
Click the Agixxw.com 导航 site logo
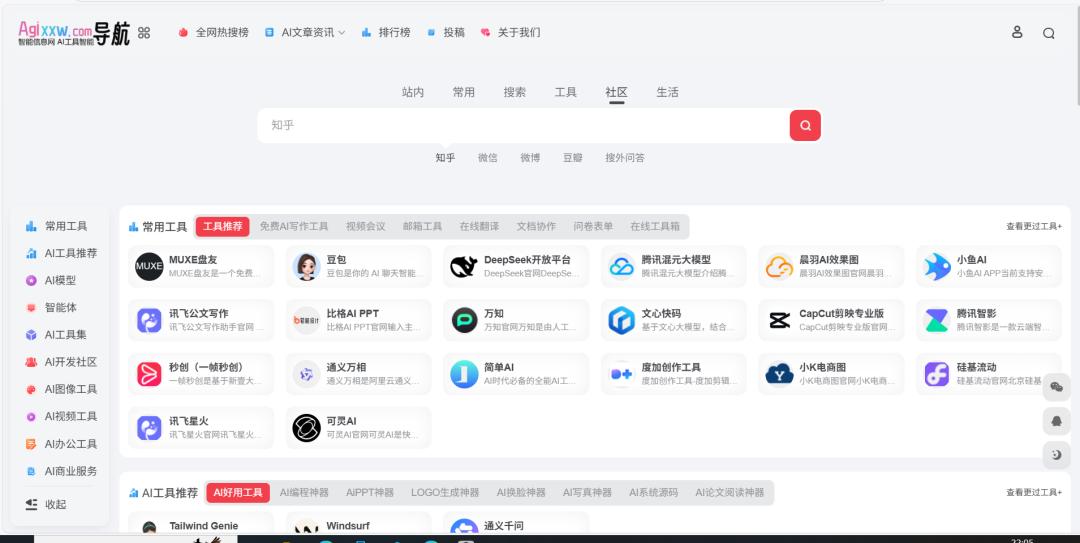click(x=74, y=32)
